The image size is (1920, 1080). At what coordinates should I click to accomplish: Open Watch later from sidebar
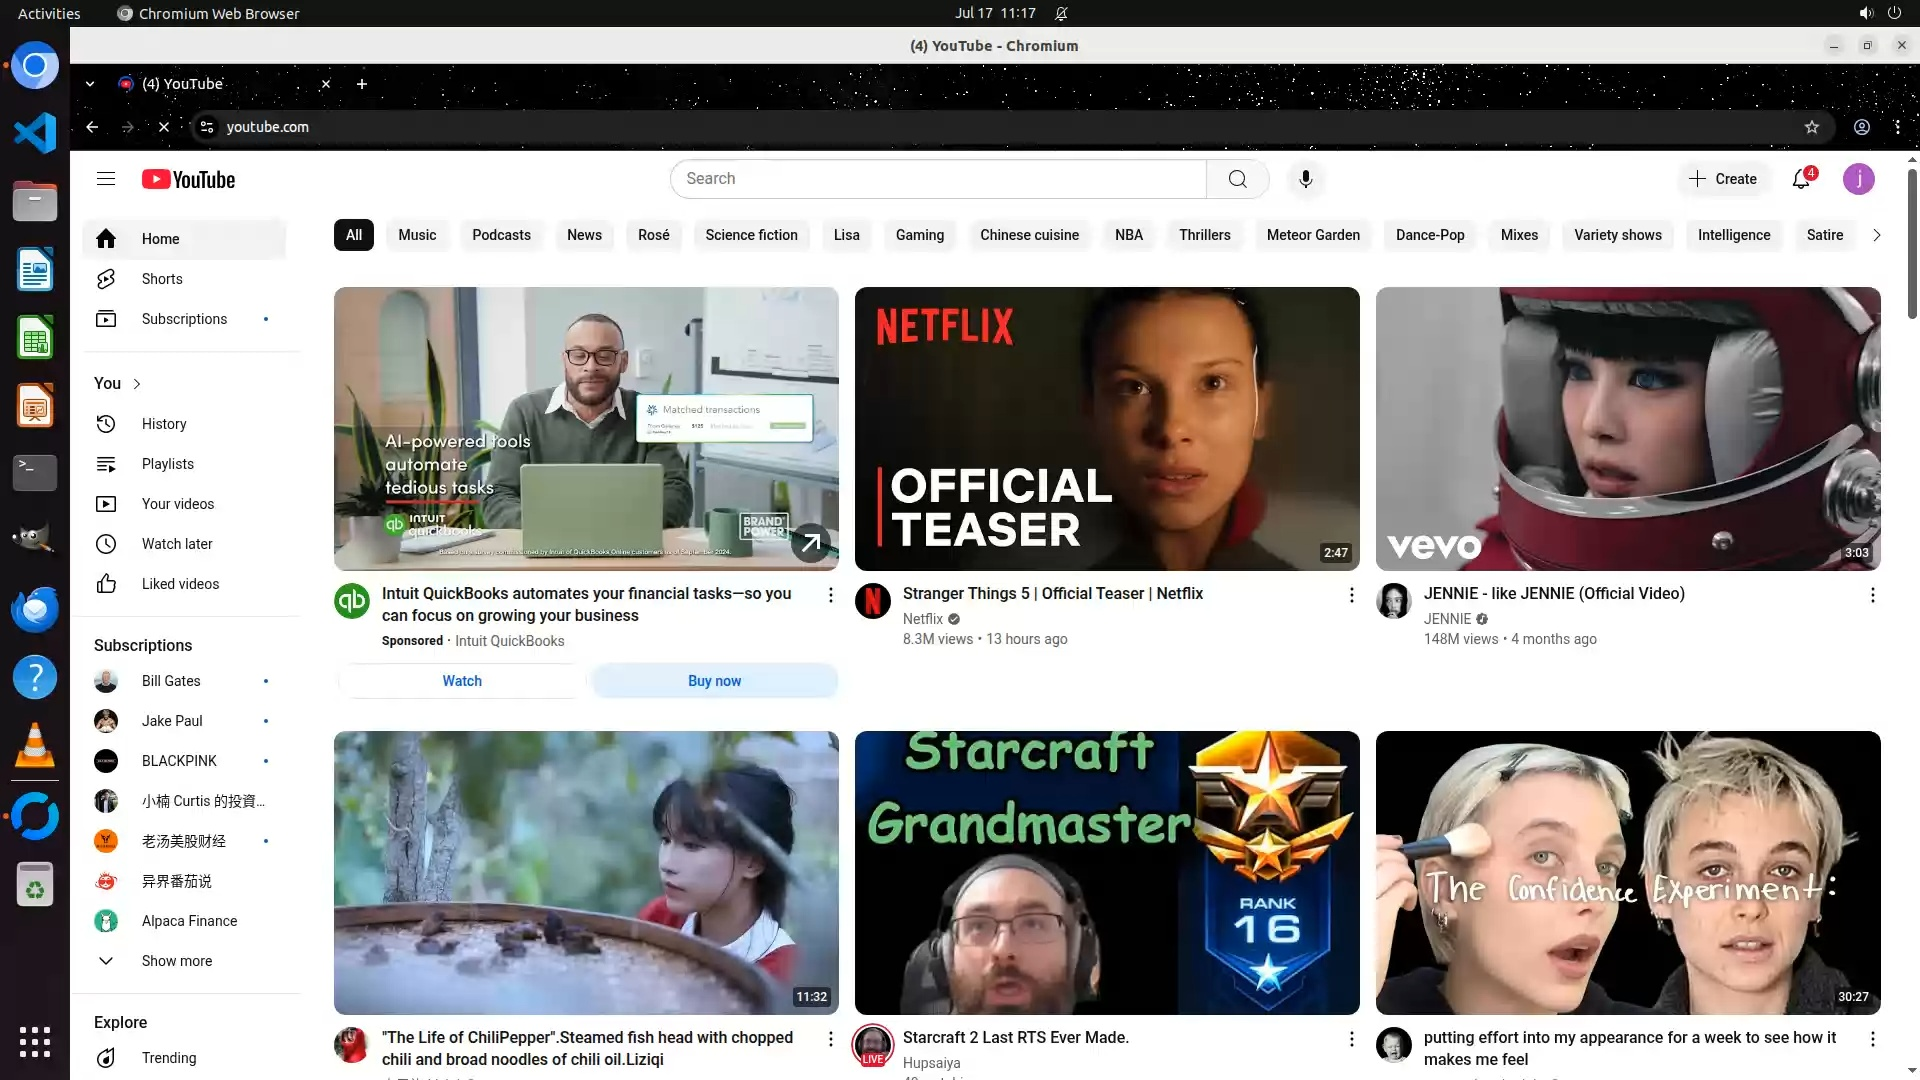pos(177,544)
